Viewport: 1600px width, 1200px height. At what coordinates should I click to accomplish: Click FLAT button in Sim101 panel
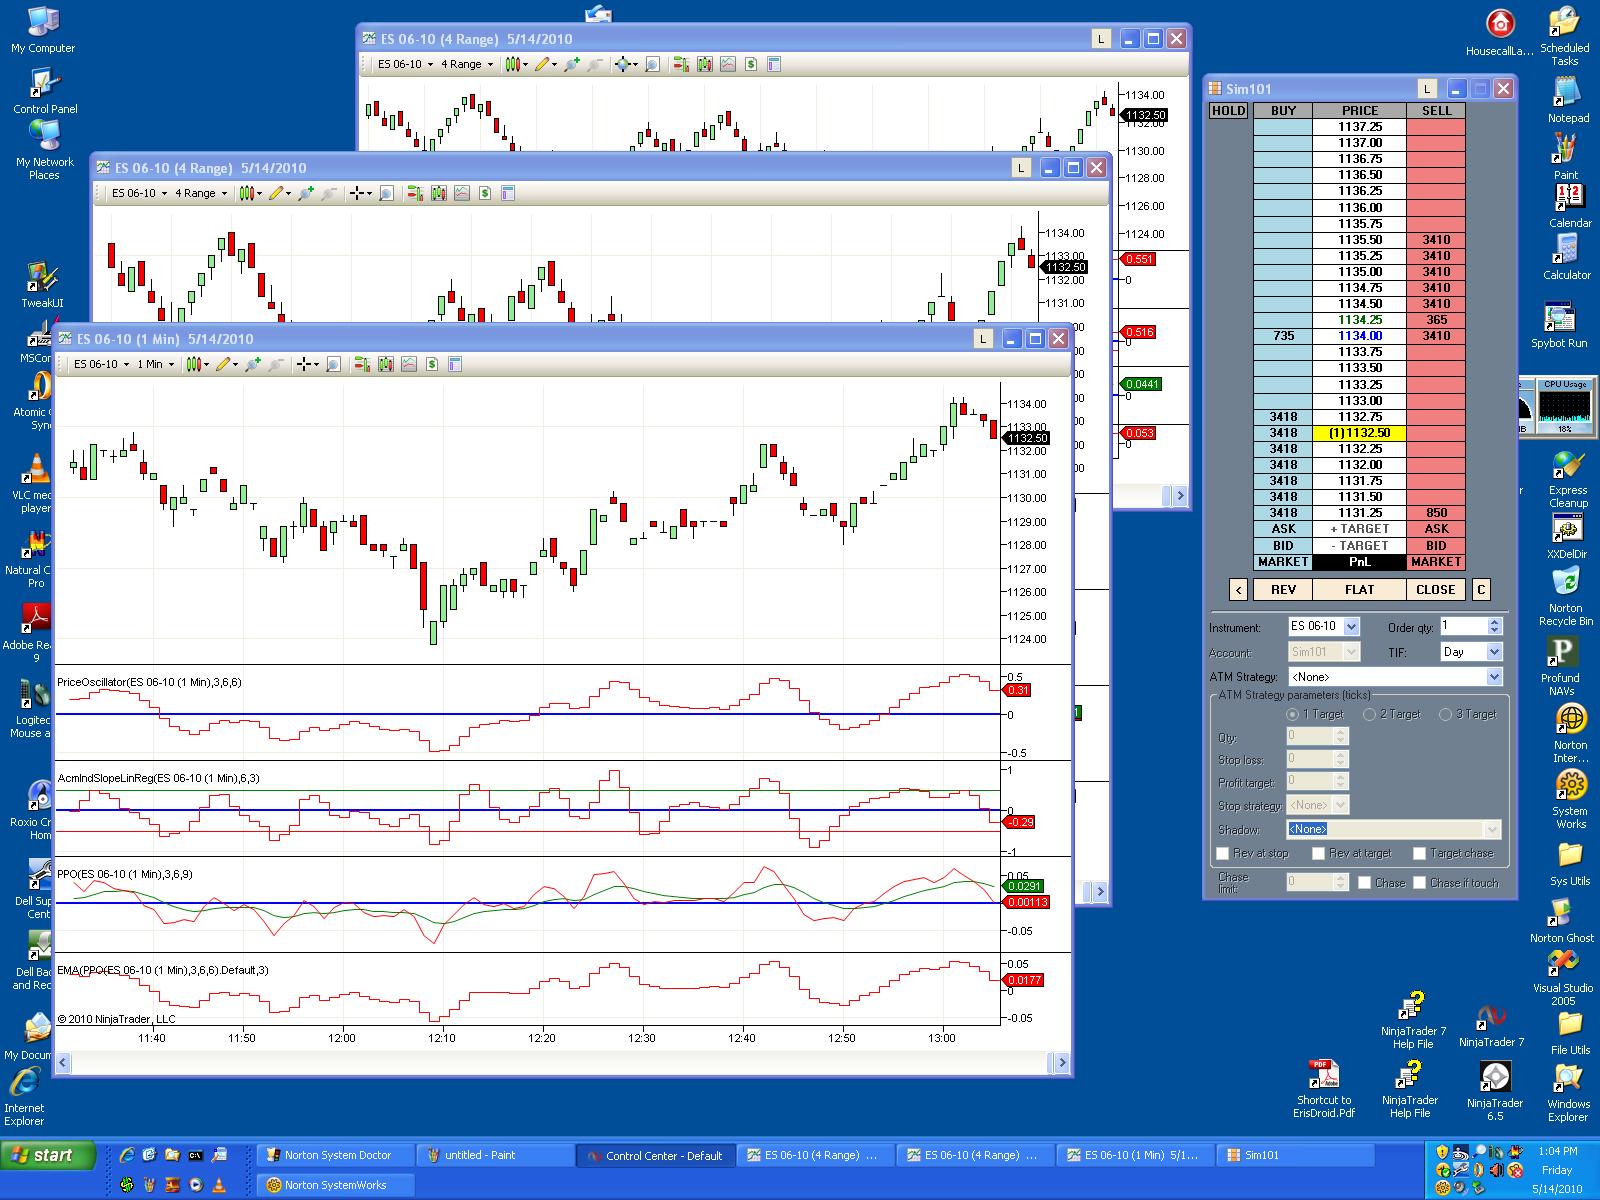pos(1359,590)
